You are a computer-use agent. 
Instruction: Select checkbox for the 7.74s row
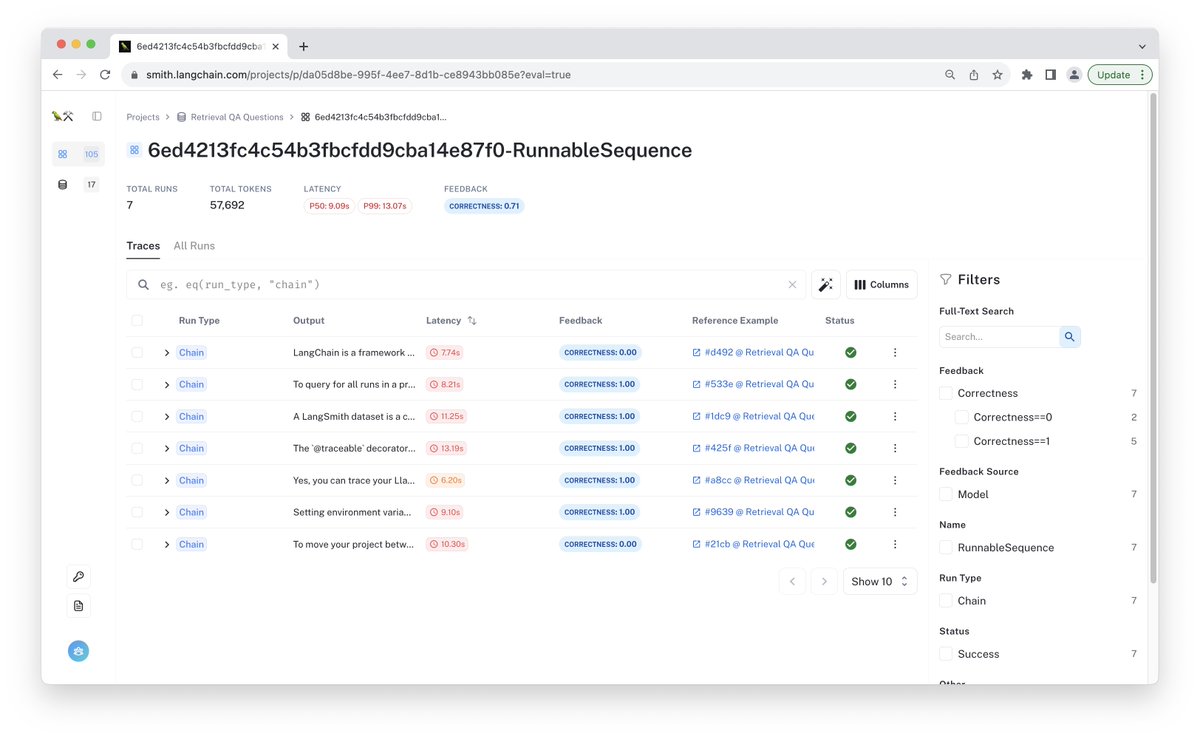137,353
